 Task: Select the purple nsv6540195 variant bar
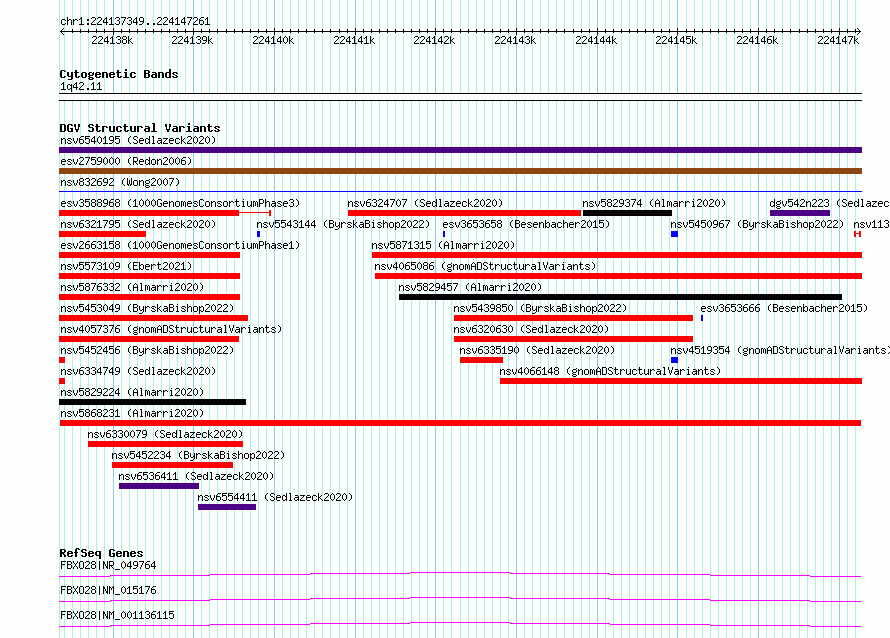click(x=460, y=150)
